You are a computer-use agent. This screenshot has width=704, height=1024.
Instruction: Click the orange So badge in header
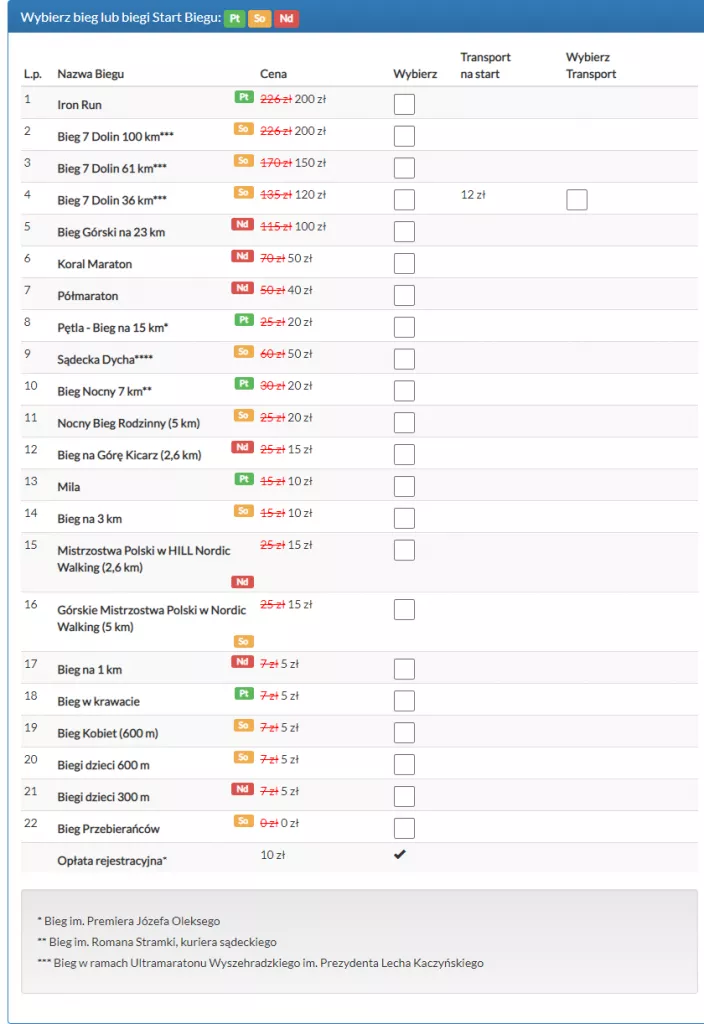261,18
